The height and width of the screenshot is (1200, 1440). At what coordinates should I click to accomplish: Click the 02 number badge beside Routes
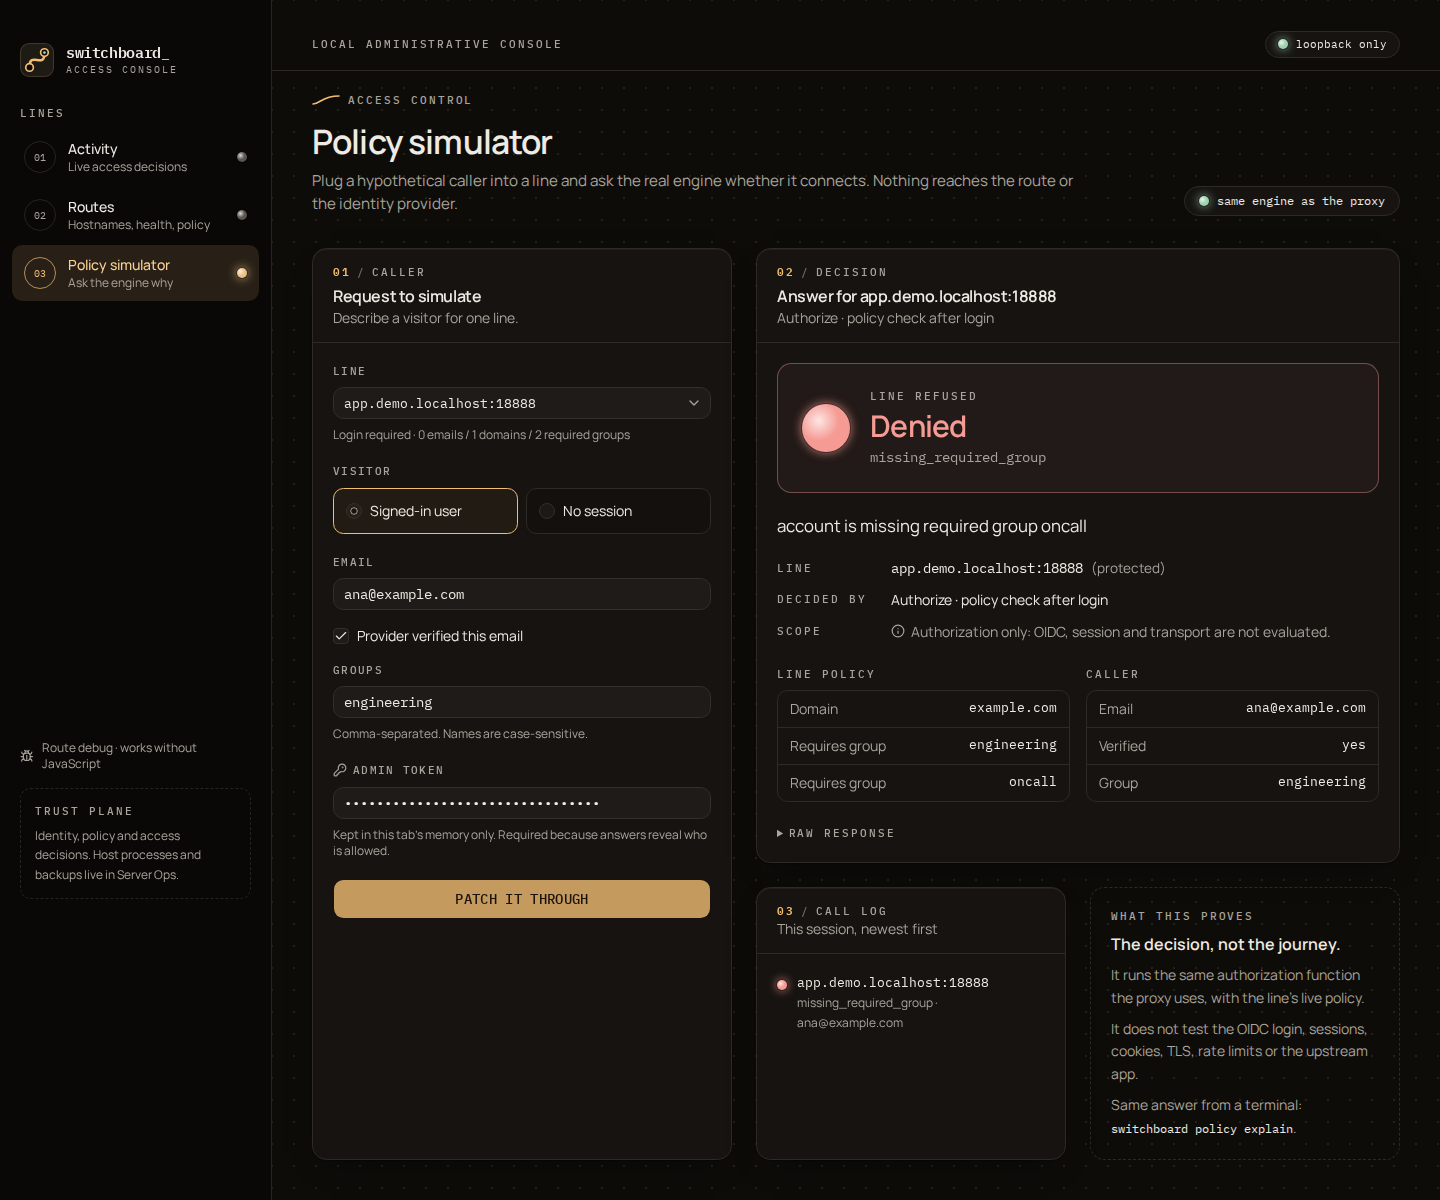pyautogui.click(x=40, y=215)
